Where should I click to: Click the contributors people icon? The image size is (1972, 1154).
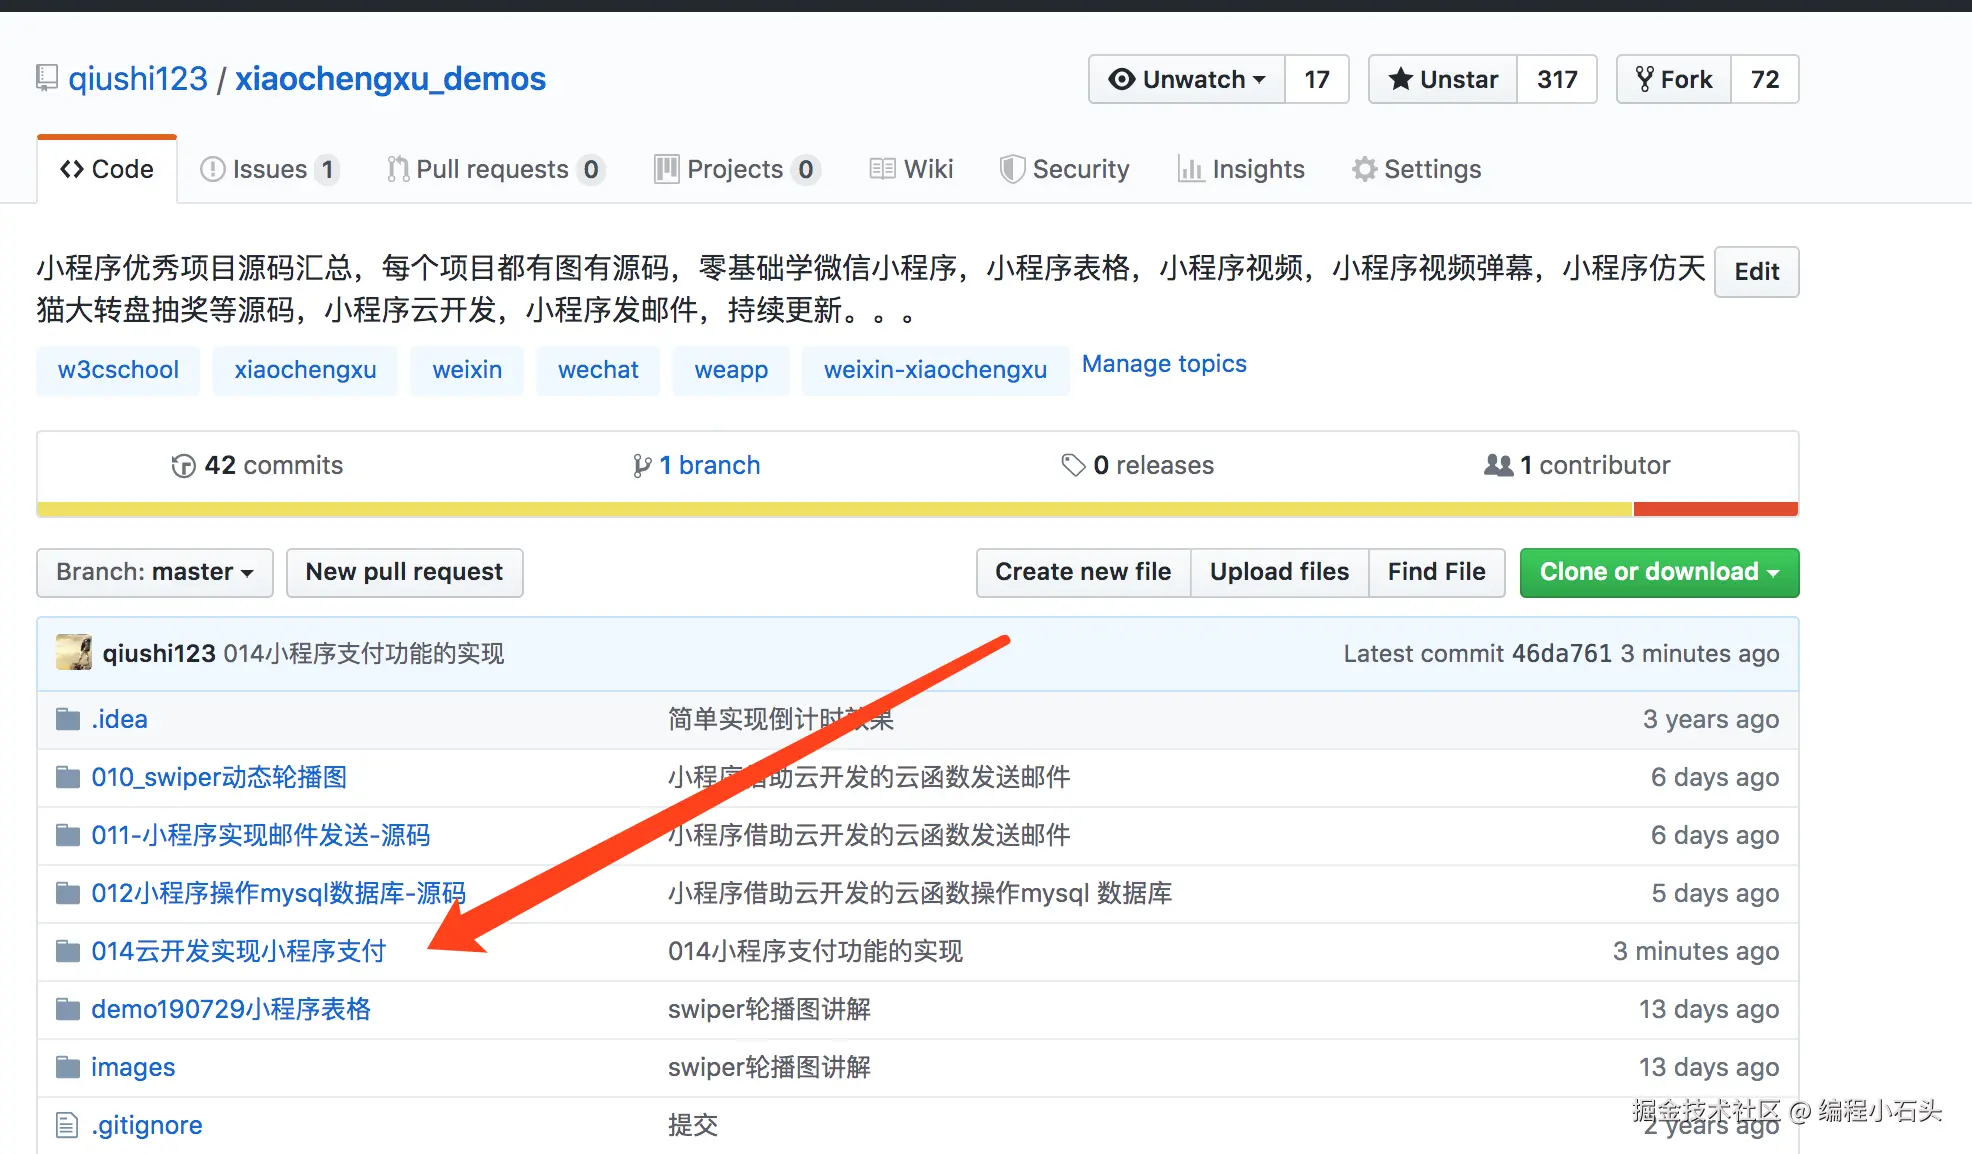tap(1498, 465)
